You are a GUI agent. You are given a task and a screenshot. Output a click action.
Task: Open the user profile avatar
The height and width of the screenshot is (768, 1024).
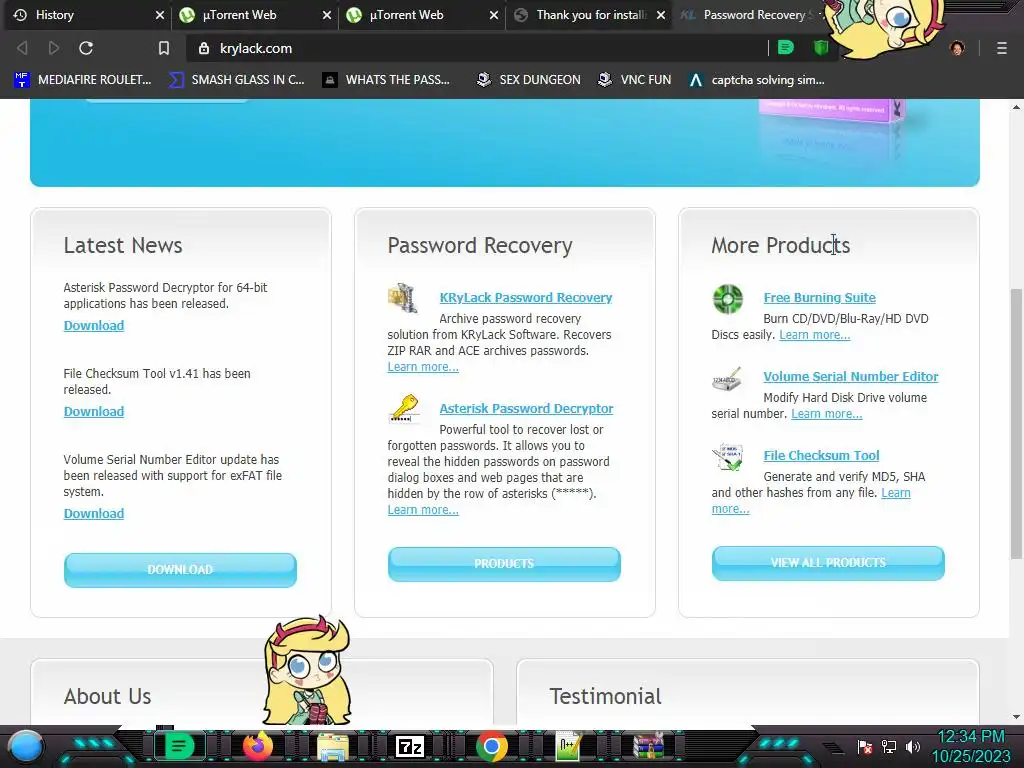click(957, 48)
